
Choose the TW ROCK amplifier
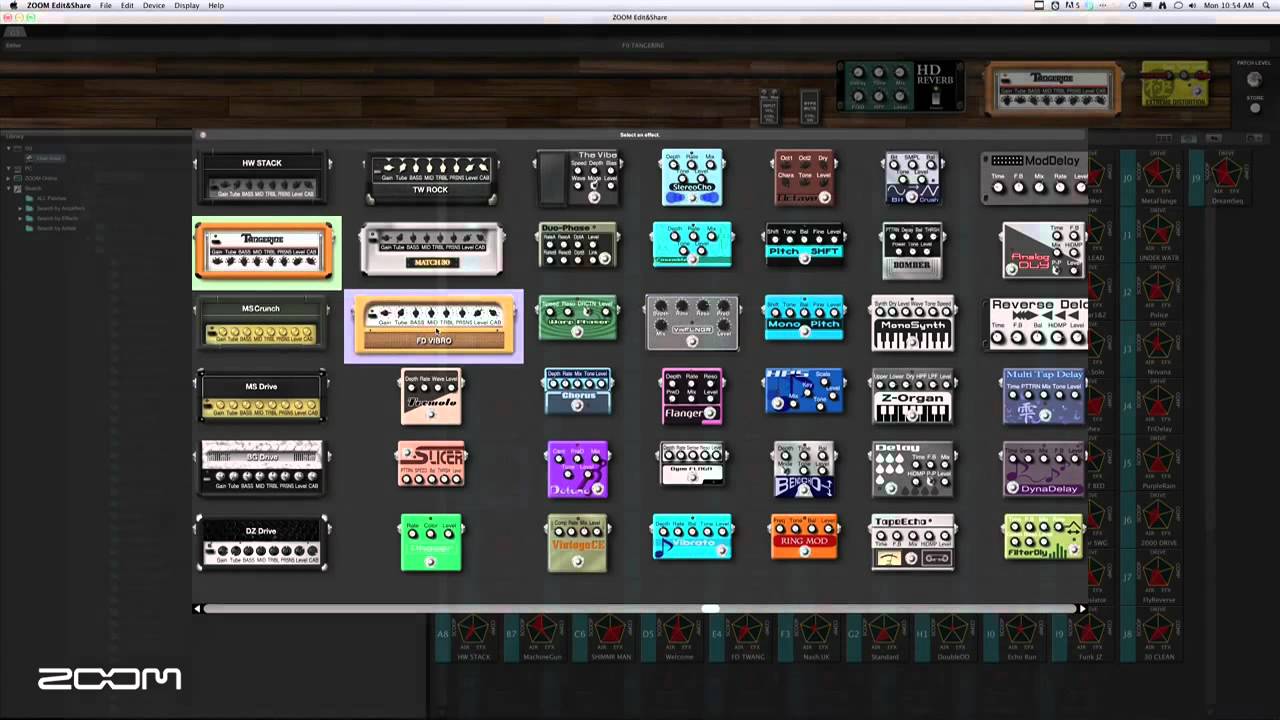tap(431, 177)
